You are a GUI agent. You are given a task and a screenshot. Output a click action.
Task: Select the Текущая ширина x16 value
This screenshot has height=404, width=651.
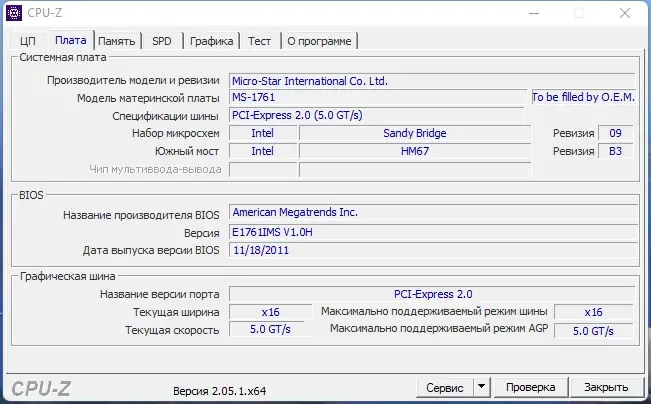[x=270, y=312]
